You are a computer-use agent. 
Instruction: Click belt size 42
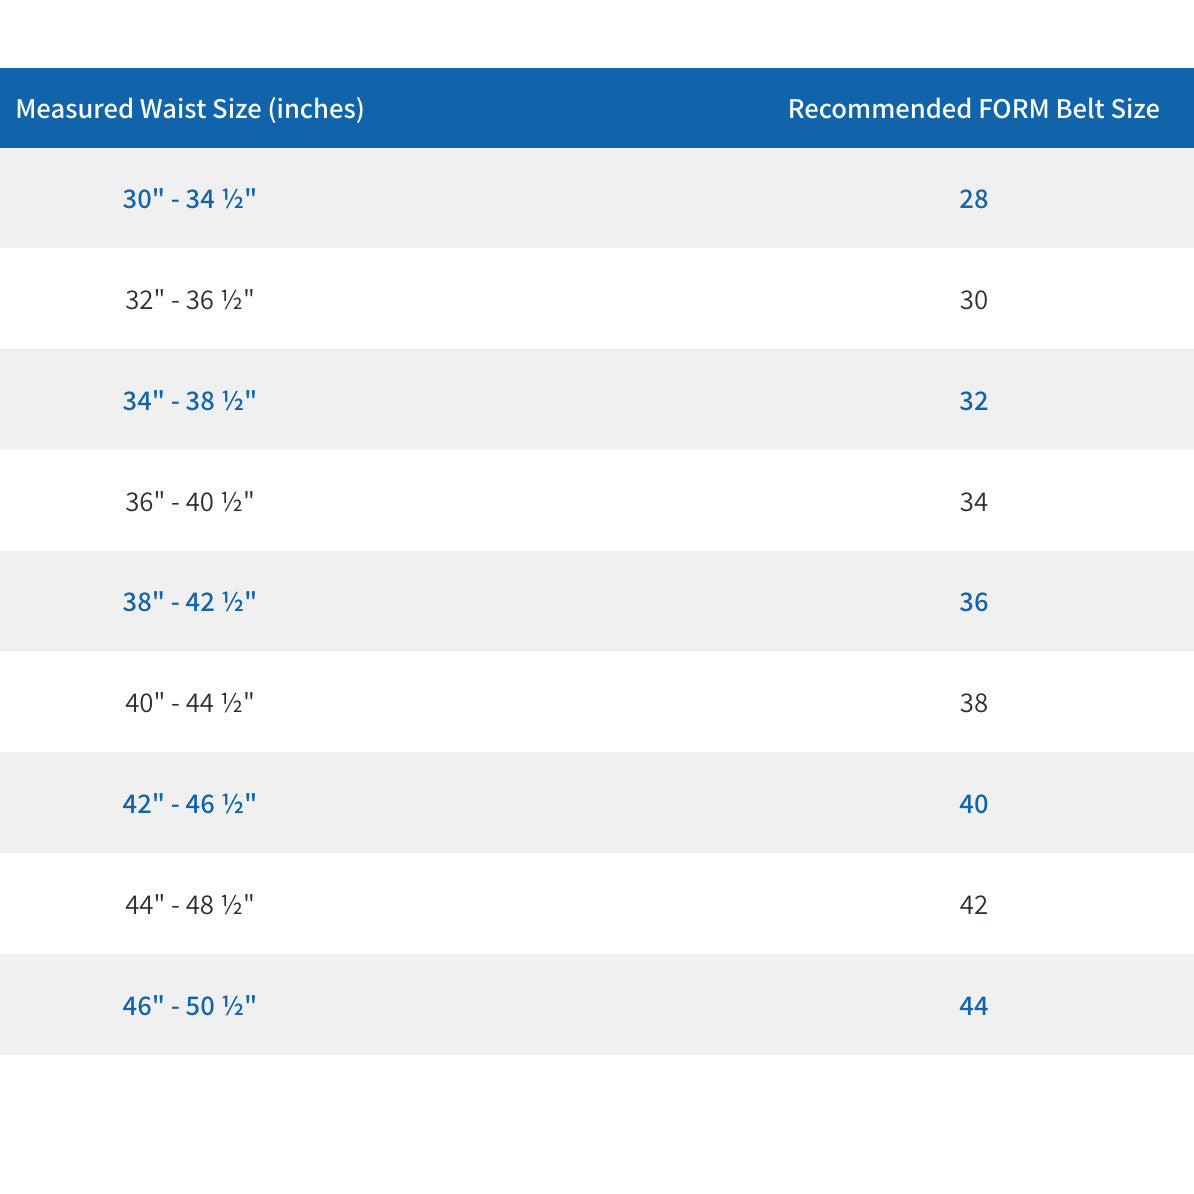[x=973, y=905]
